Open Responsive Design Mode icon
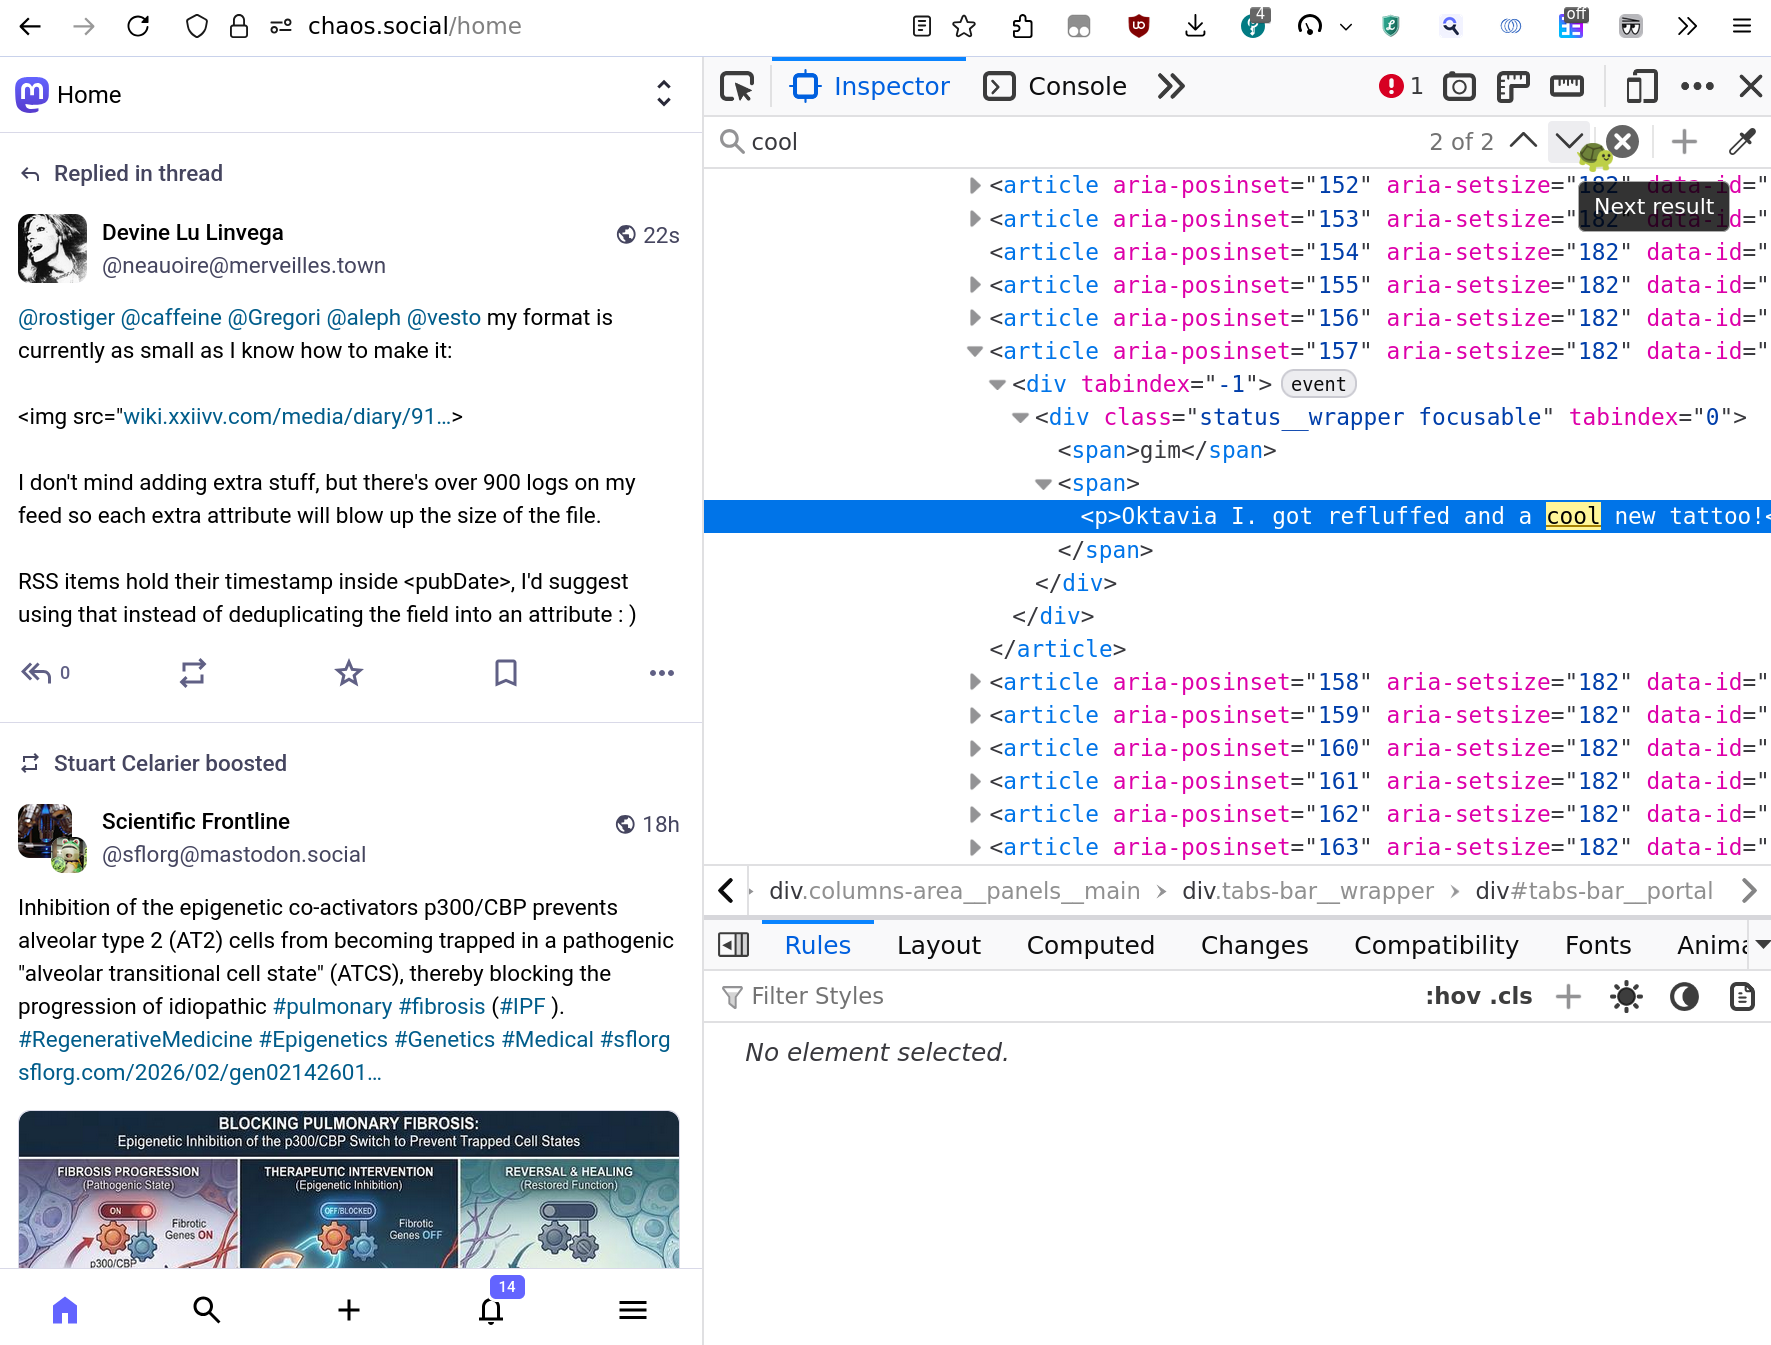This screenshot has width=1771, height=1345. (1641, 87)
